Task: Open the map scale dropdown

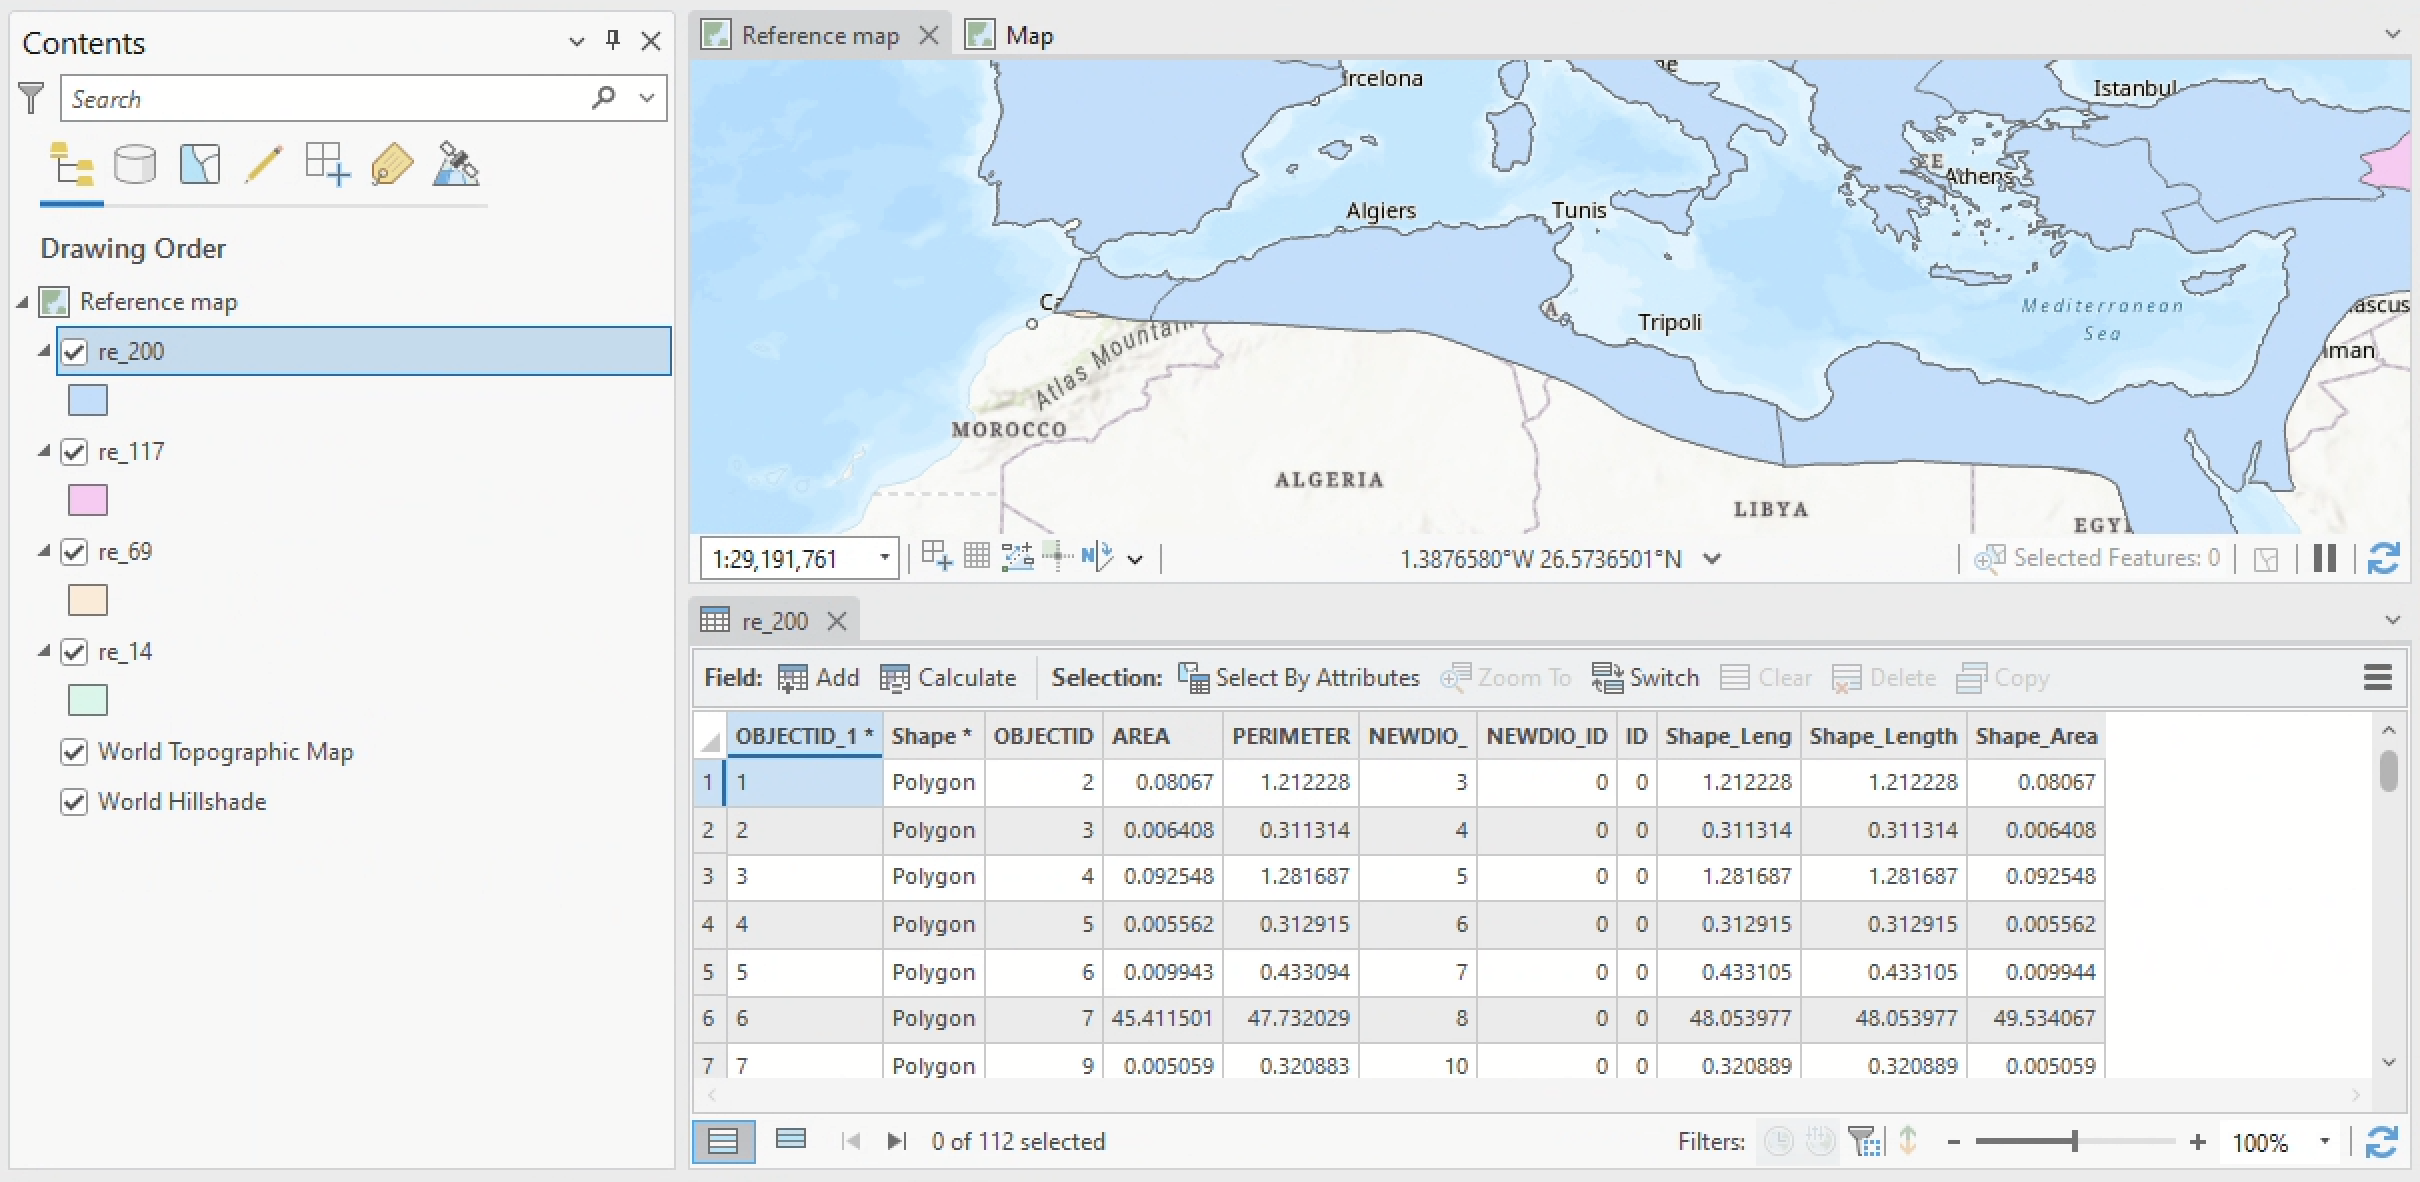Action: tap(885, 558)
